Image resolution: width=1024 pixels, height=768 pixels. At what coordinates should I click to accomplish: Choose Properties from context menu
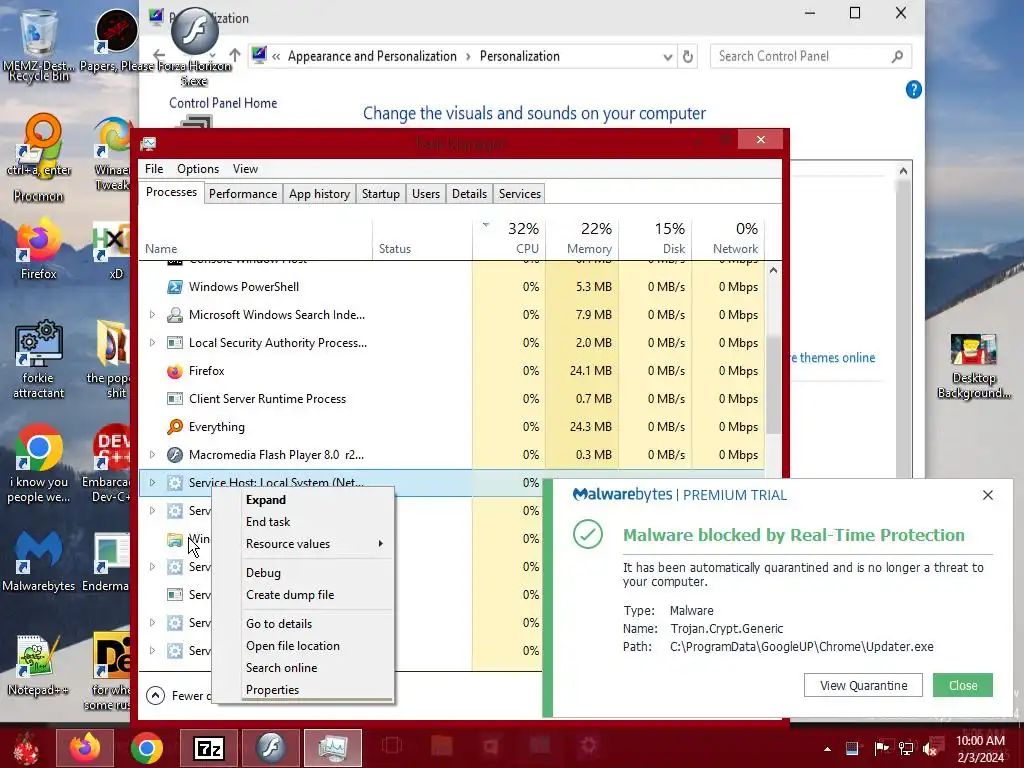point(304,690)
